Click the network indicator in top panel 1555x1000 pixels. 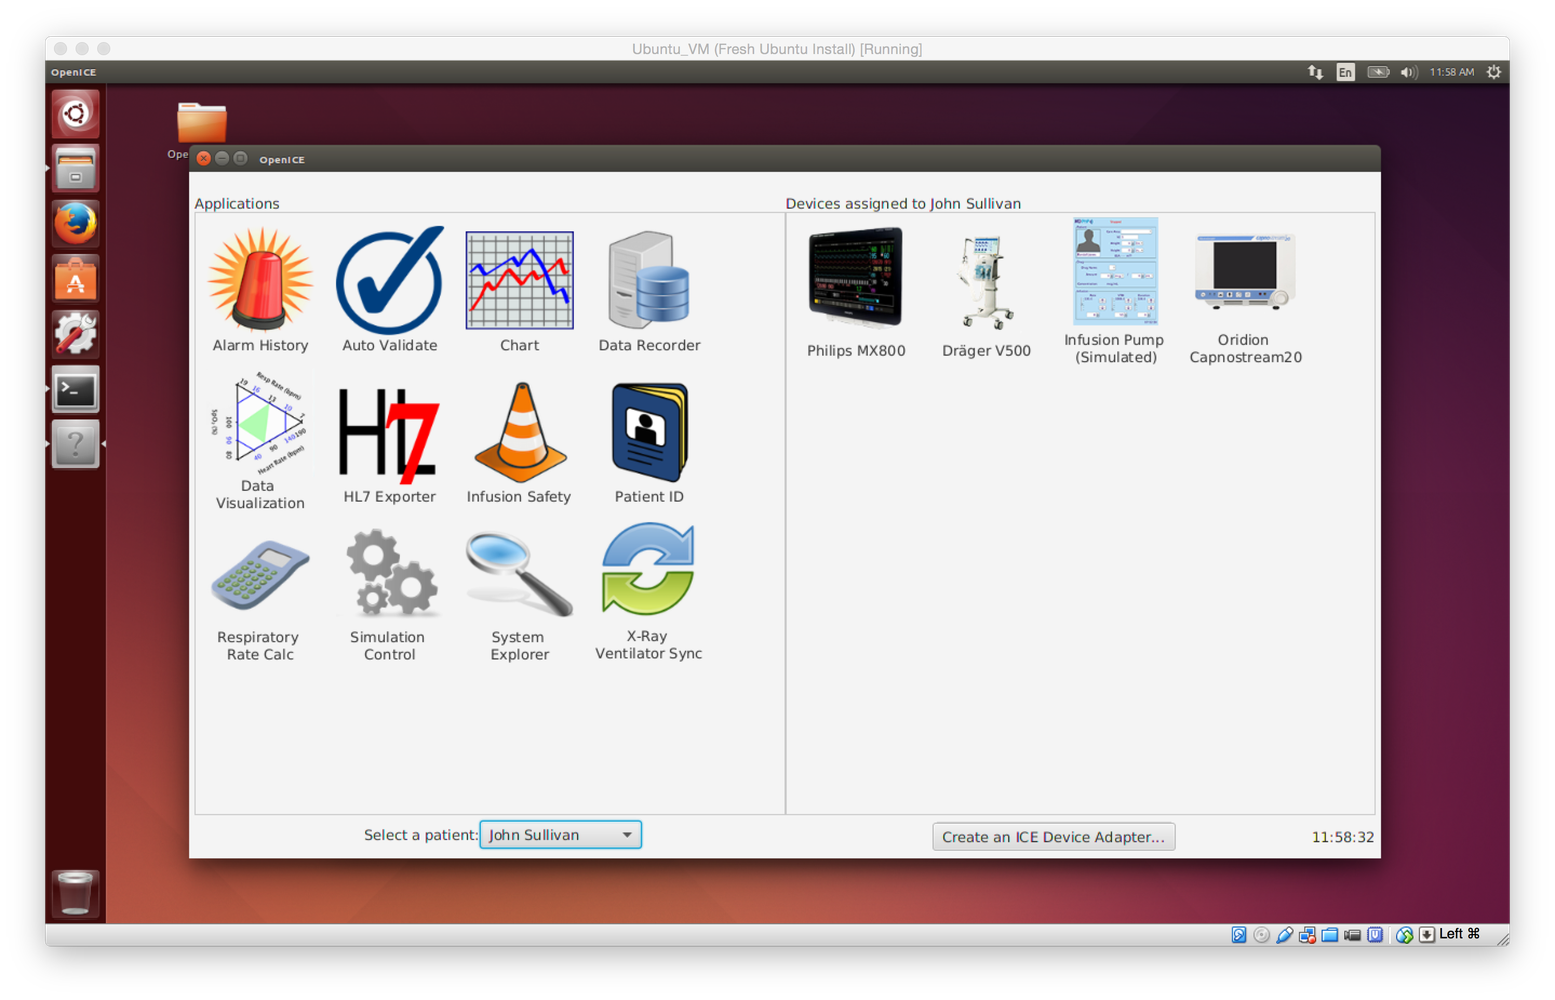click(1315, 72)
